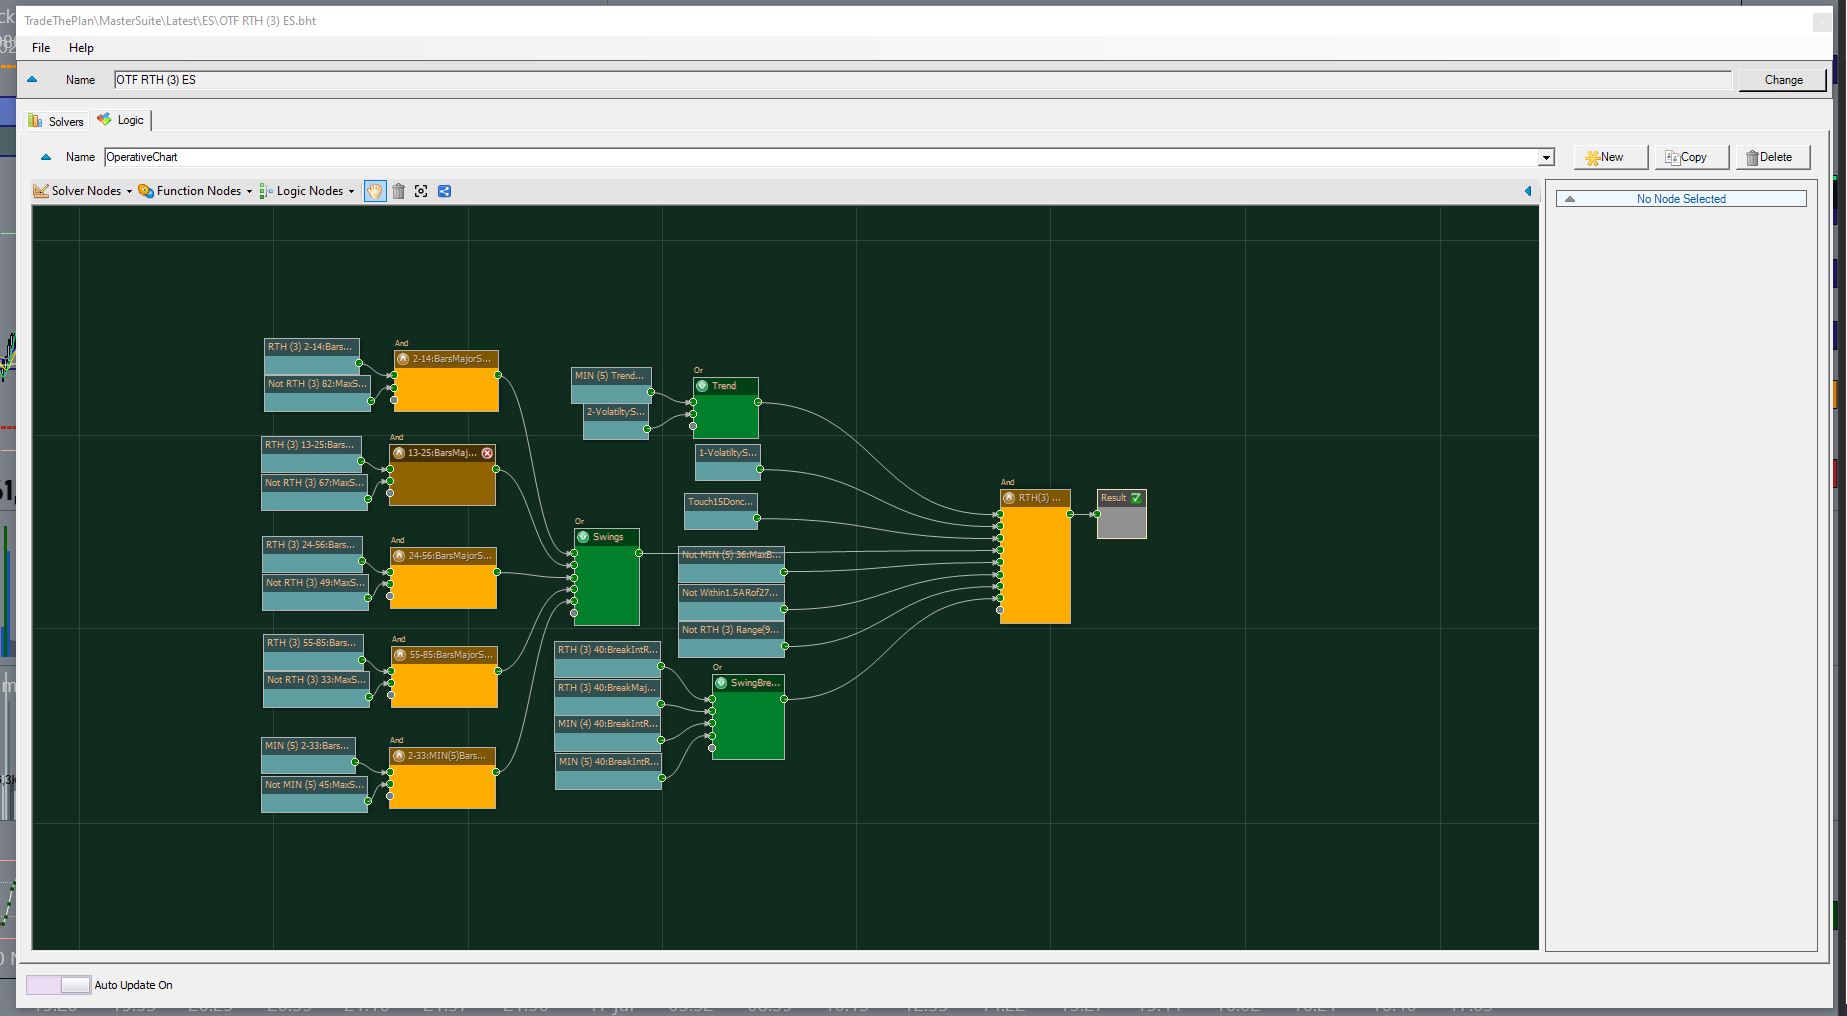Toggle the Auto Update switch
The height and width of the screenshot is (1016, 1847).
pos(59,985)
